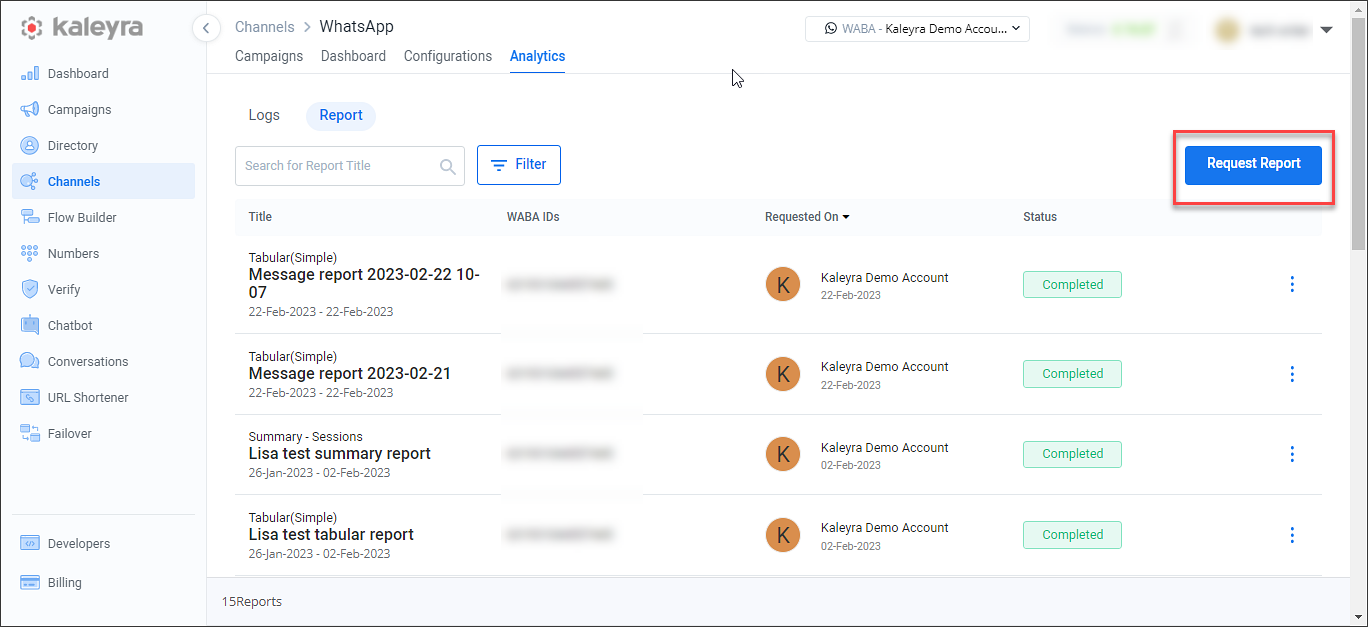Click the search magnifier icon
The image size is (1368, 627).
click(x=448, y=166)
